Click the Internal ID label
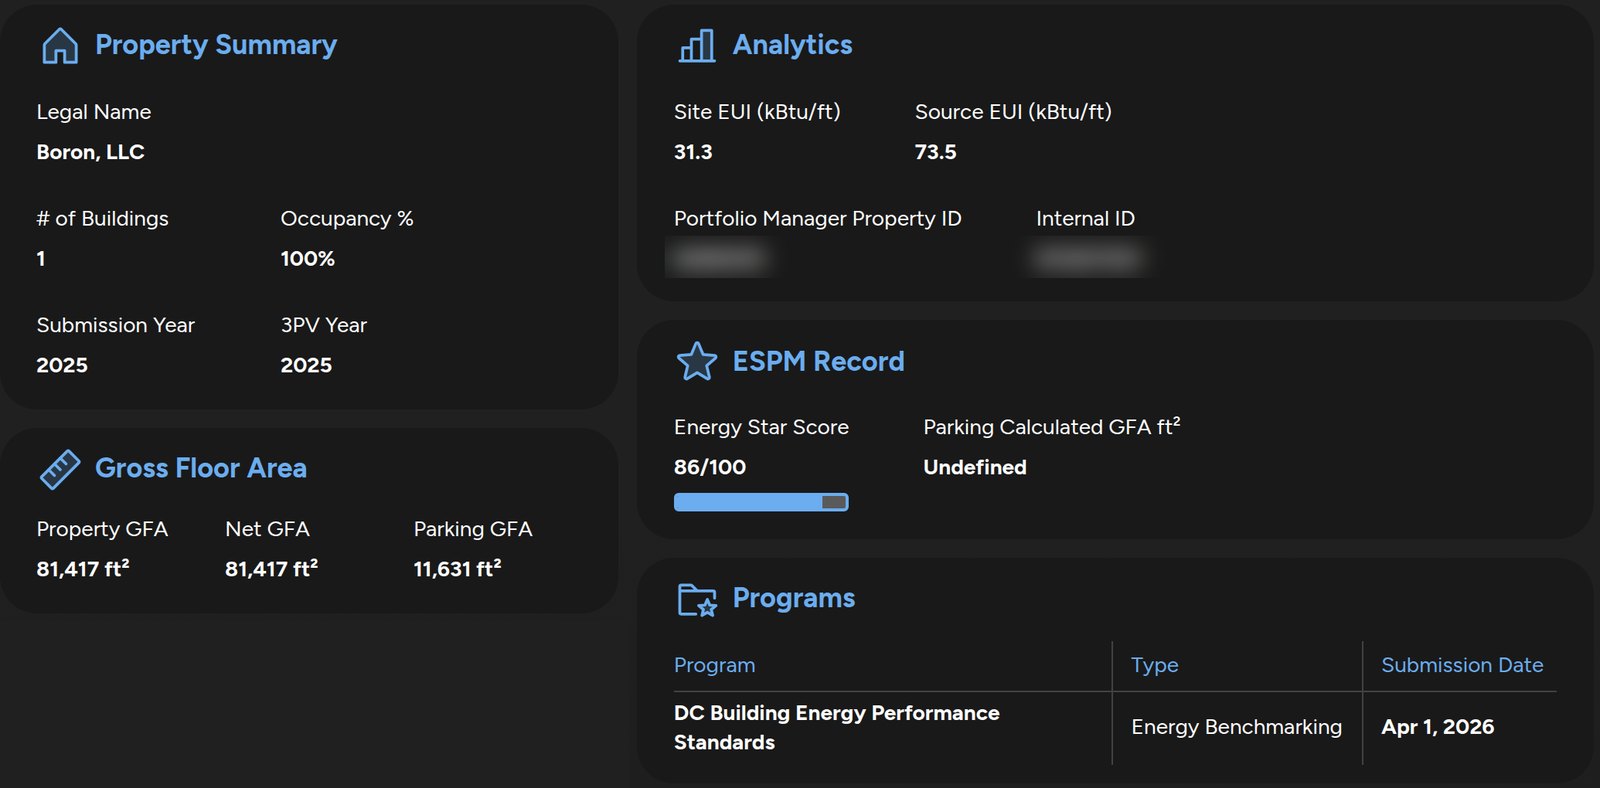This screenshot has height=788, width=1600. pyautogui.click(x=1086, y=218)
